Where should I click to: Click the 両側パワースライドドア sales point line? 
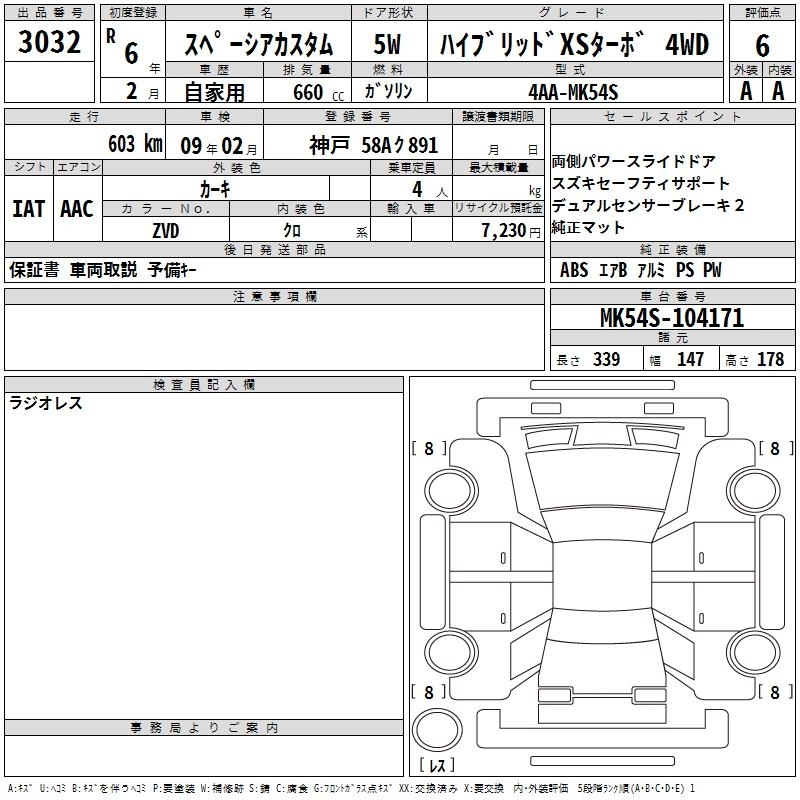click(x=633, y=162)
